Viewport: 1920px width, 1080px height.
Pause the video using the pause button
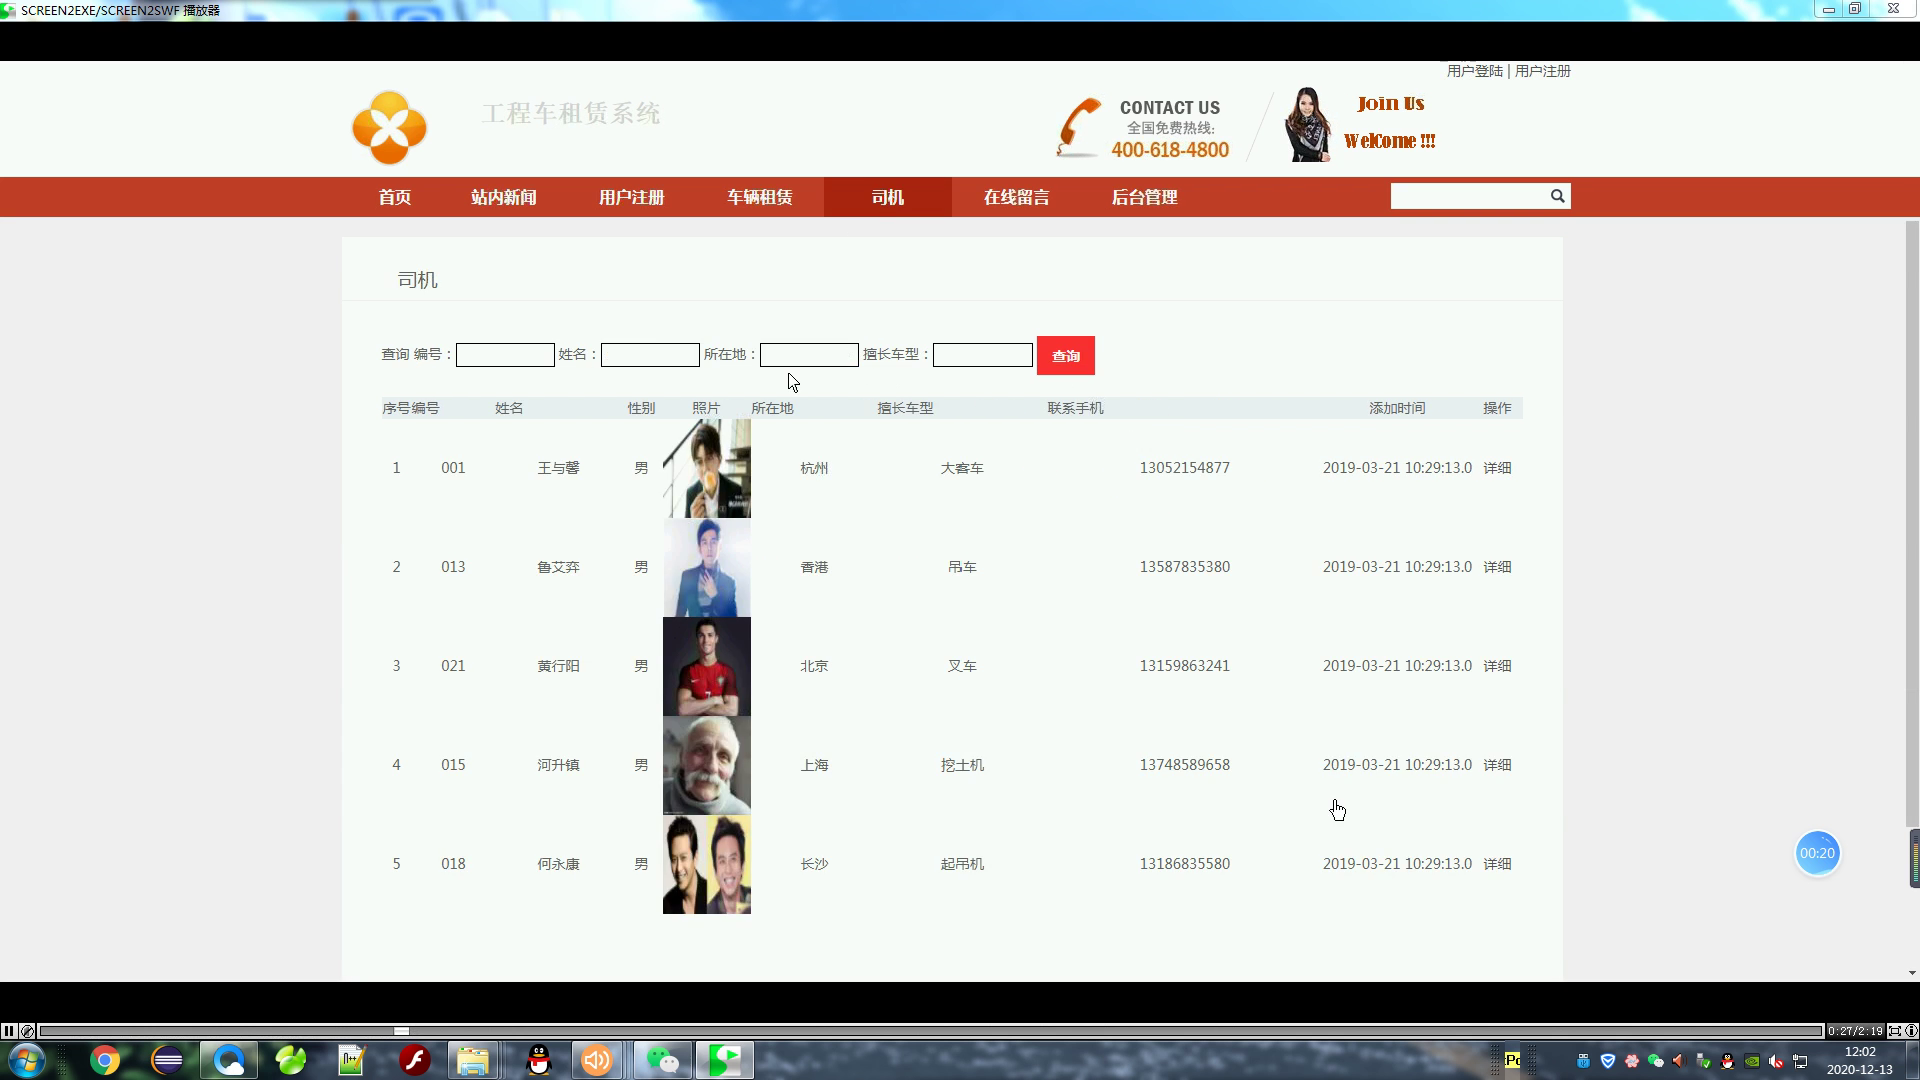coord(9,1031)
